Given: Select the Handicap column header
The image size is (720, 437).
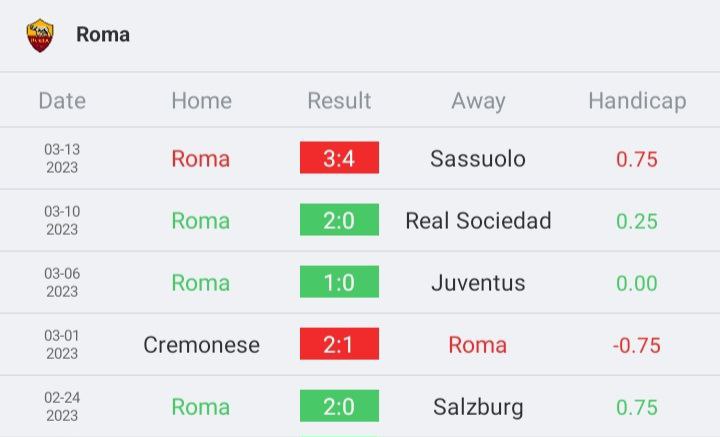Looking at the screenshot, I should 637,101.
